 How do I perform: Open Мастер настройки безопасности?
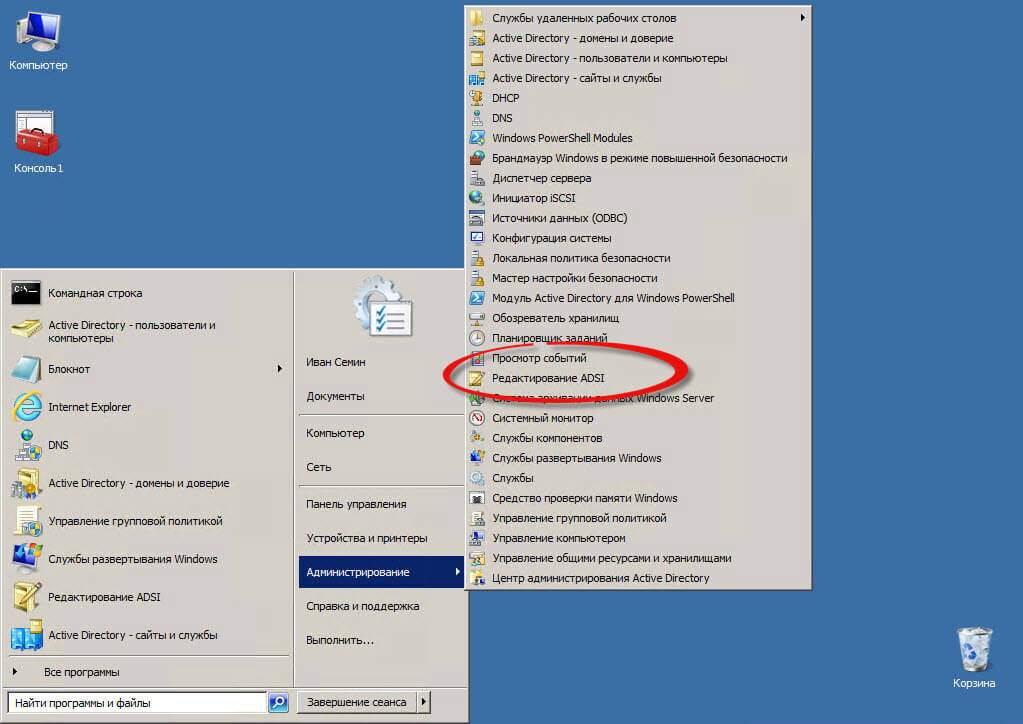tap(638, 278)
